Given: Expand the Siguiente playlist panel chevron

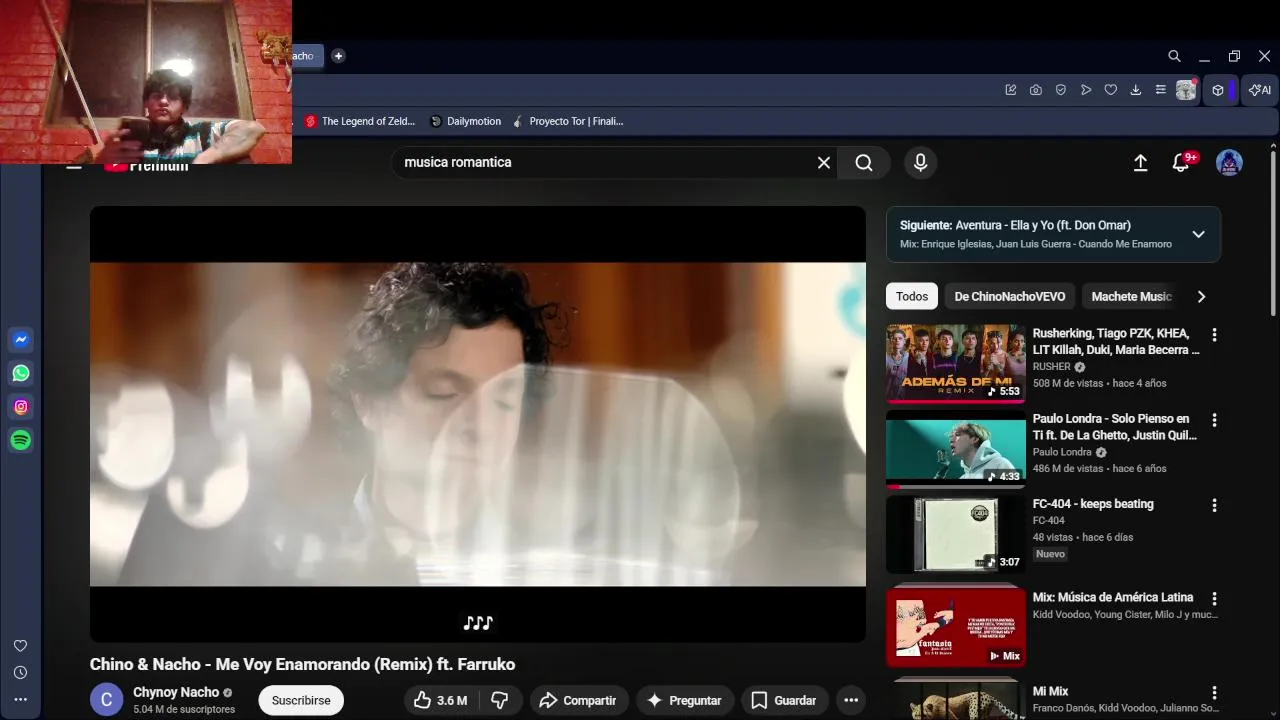Looking at the screenshot, I should click(x=1198, y=234).
